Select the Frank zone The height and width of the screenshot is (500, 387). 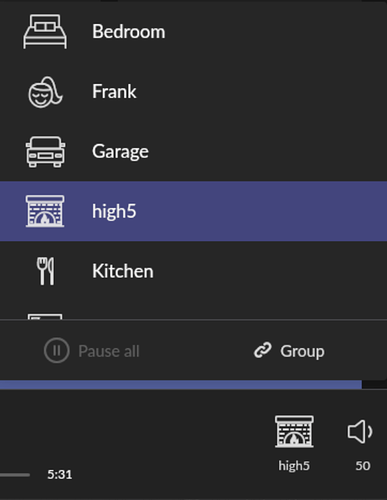point(193,92)
